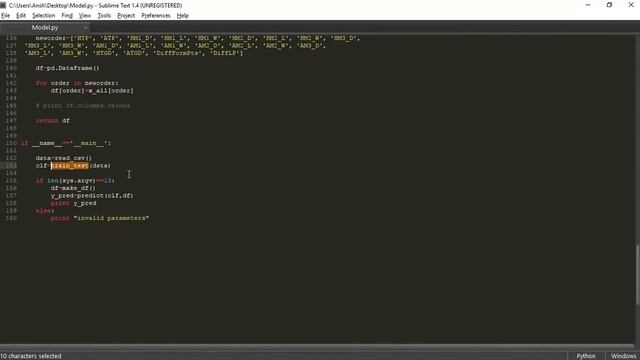This screenshot has width=640, height=360.
Task: Open the Help menu
Action: 182,16
